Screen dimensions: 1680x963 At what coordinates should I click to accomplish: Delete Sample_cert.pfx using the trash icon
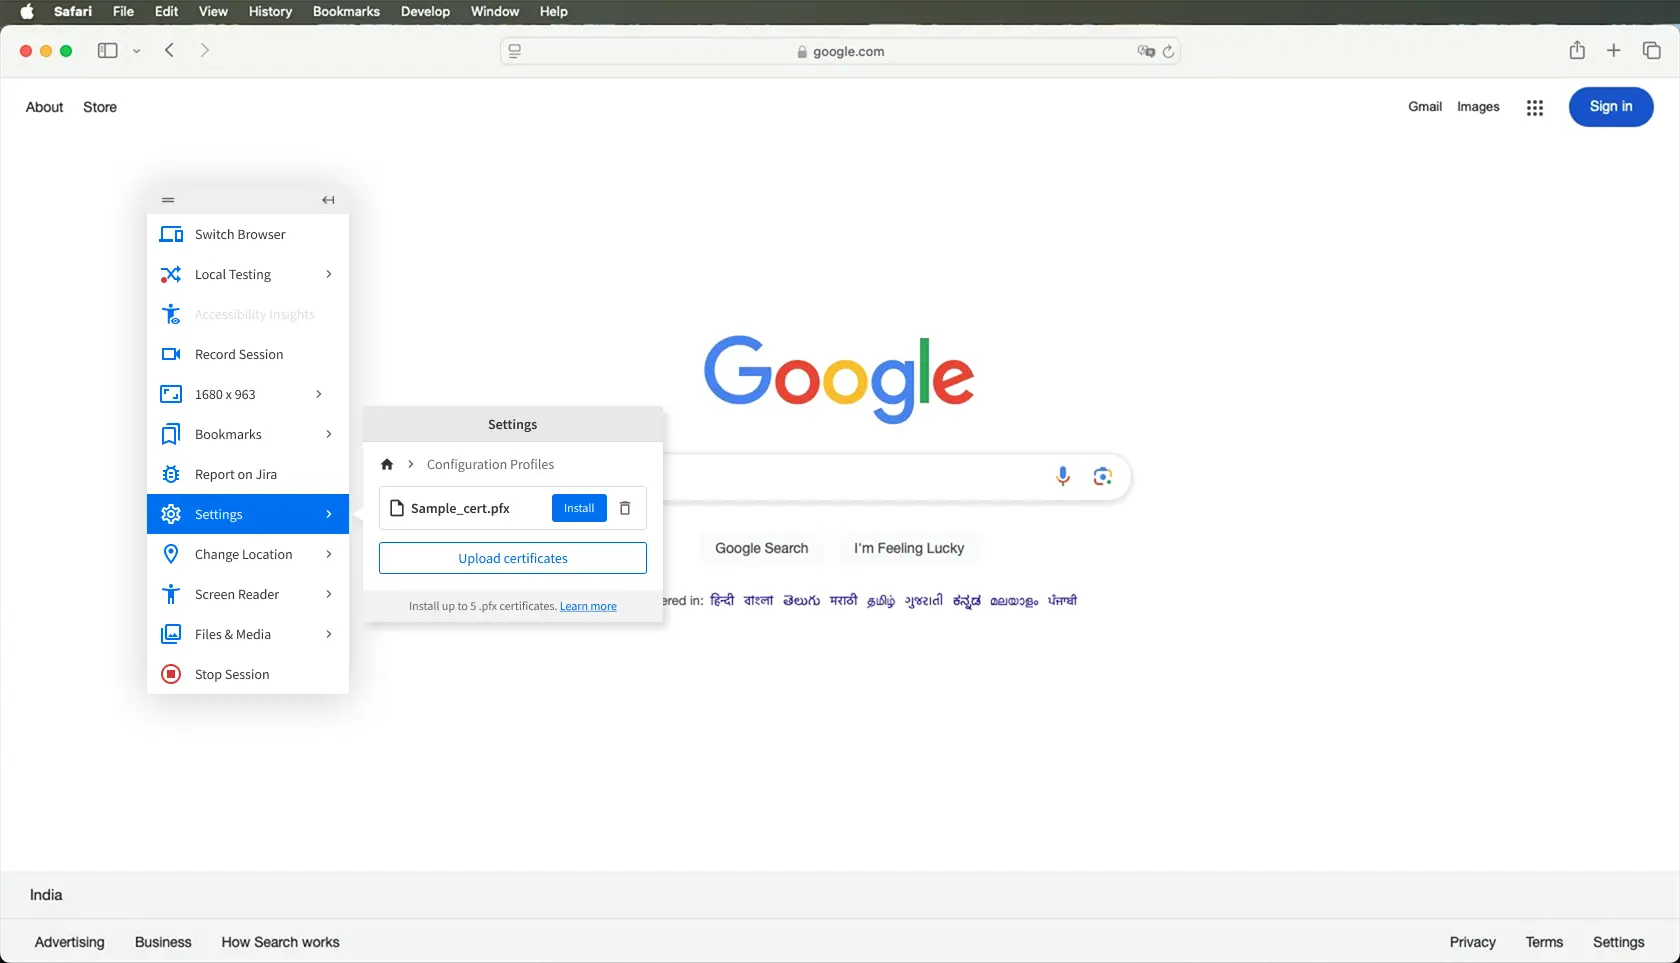click(625, 508)
